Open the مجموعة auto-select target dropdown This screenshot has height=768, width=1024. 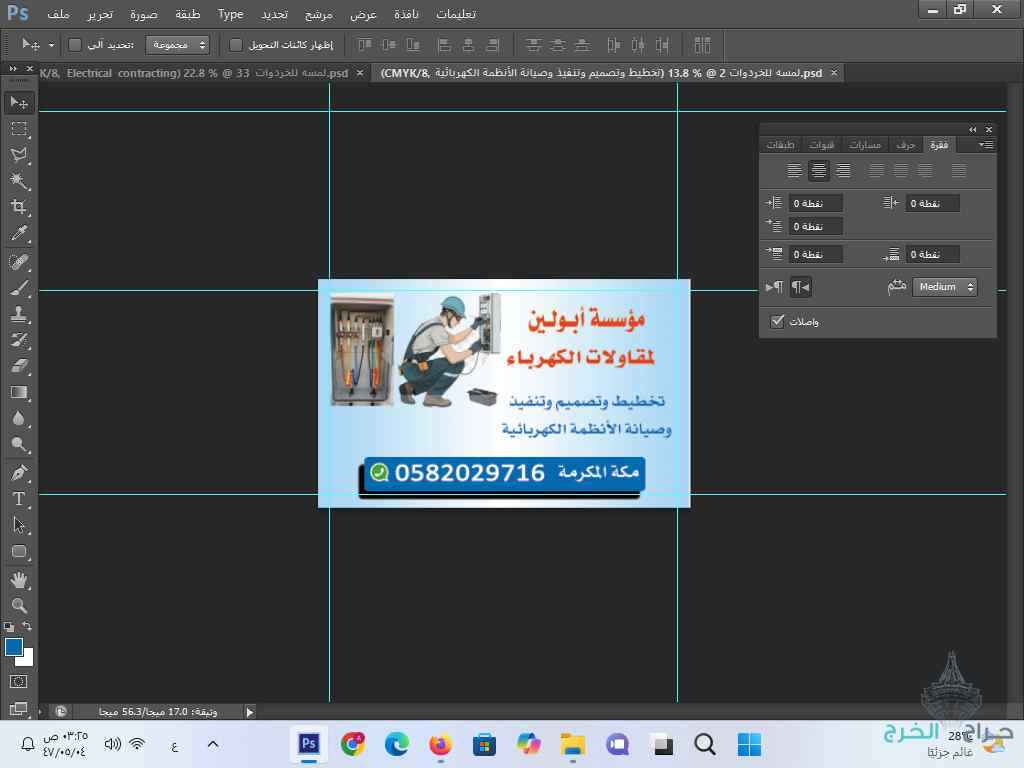178,45
